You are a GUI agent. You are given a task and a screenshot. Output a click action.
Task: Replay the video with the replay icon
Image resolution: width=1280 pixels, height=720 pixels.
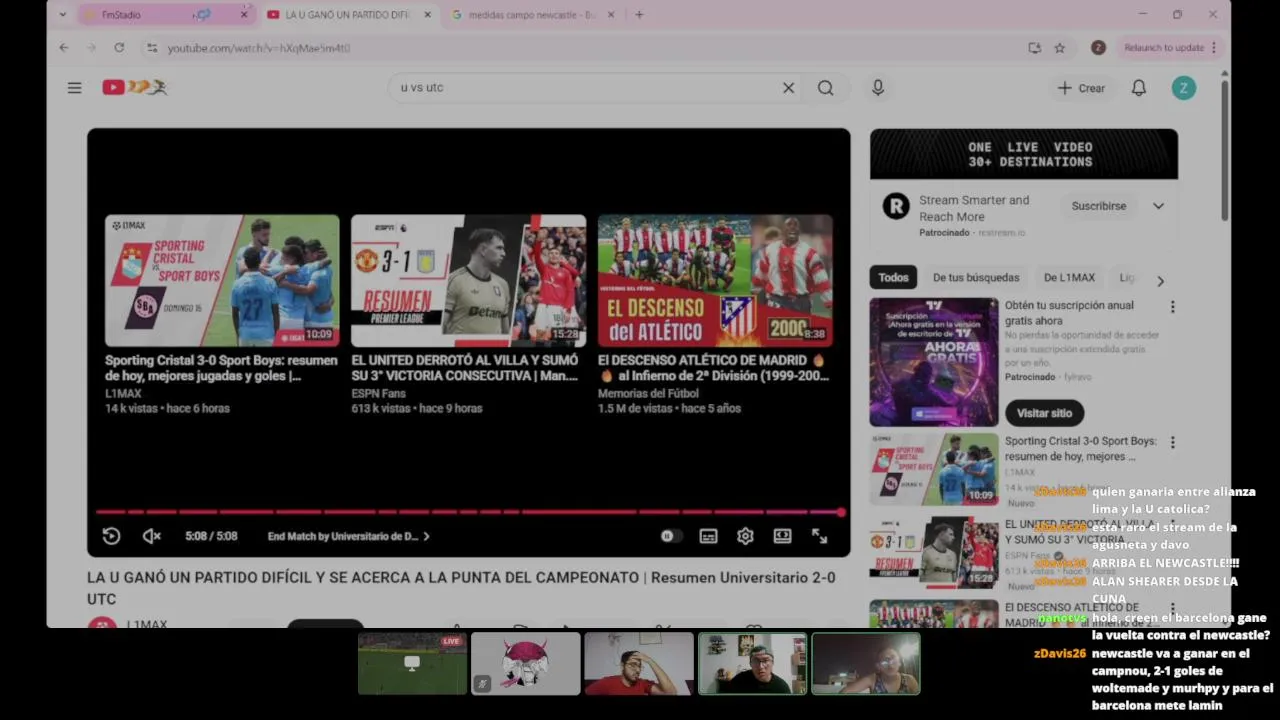(x=111, y=536)
